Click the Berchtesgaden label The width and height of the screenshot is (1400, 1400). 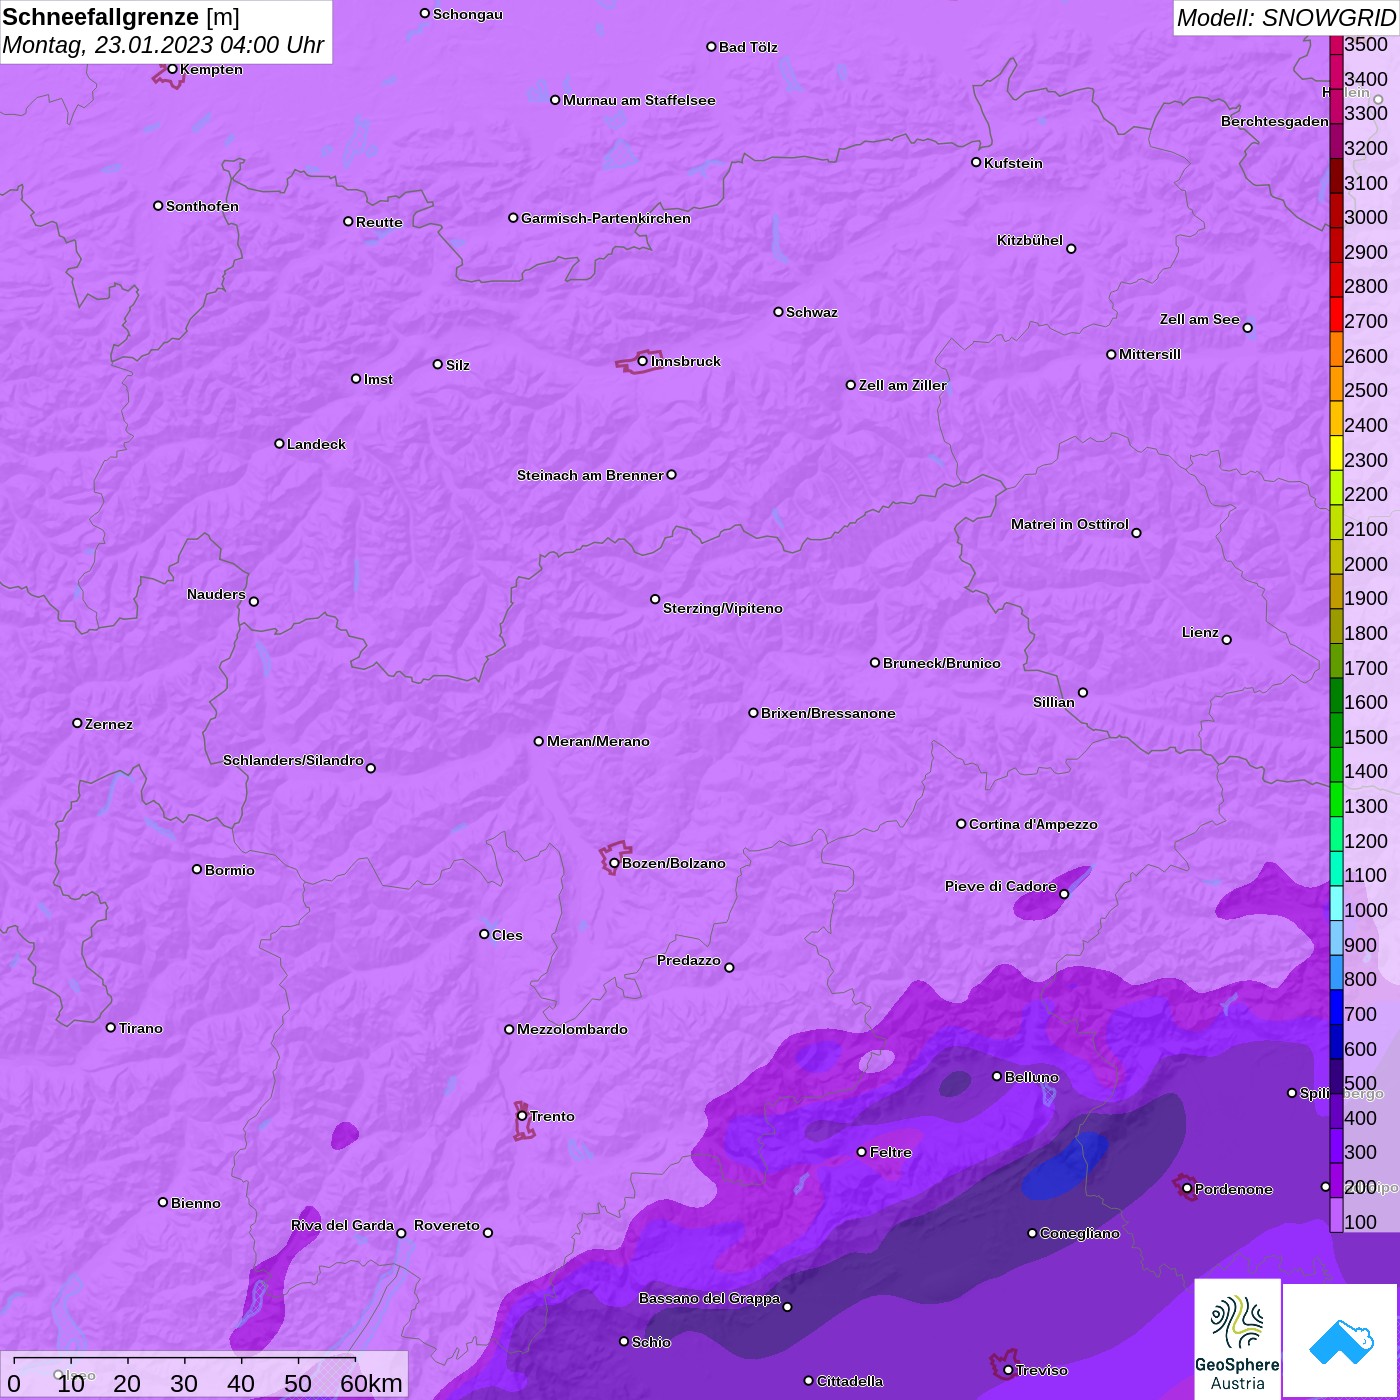click(1275, 121)
